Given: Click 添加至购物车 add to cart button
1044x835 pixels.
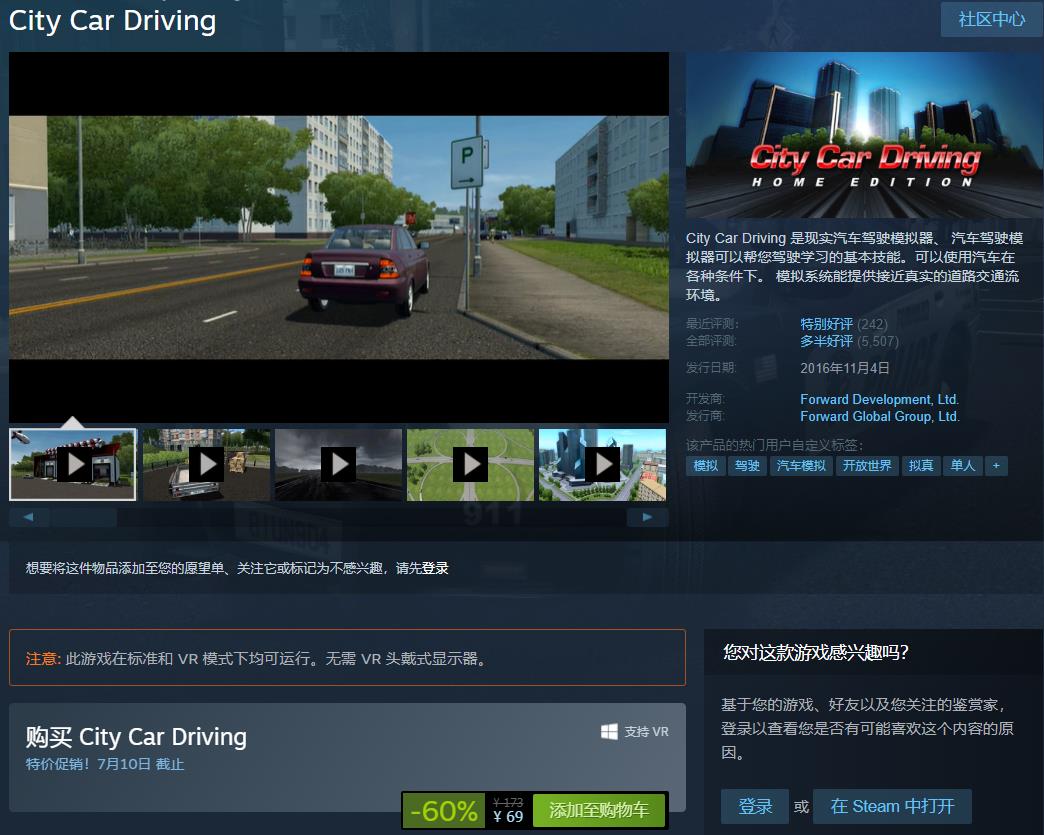Looking at the screenshot, I should point(599,810).
